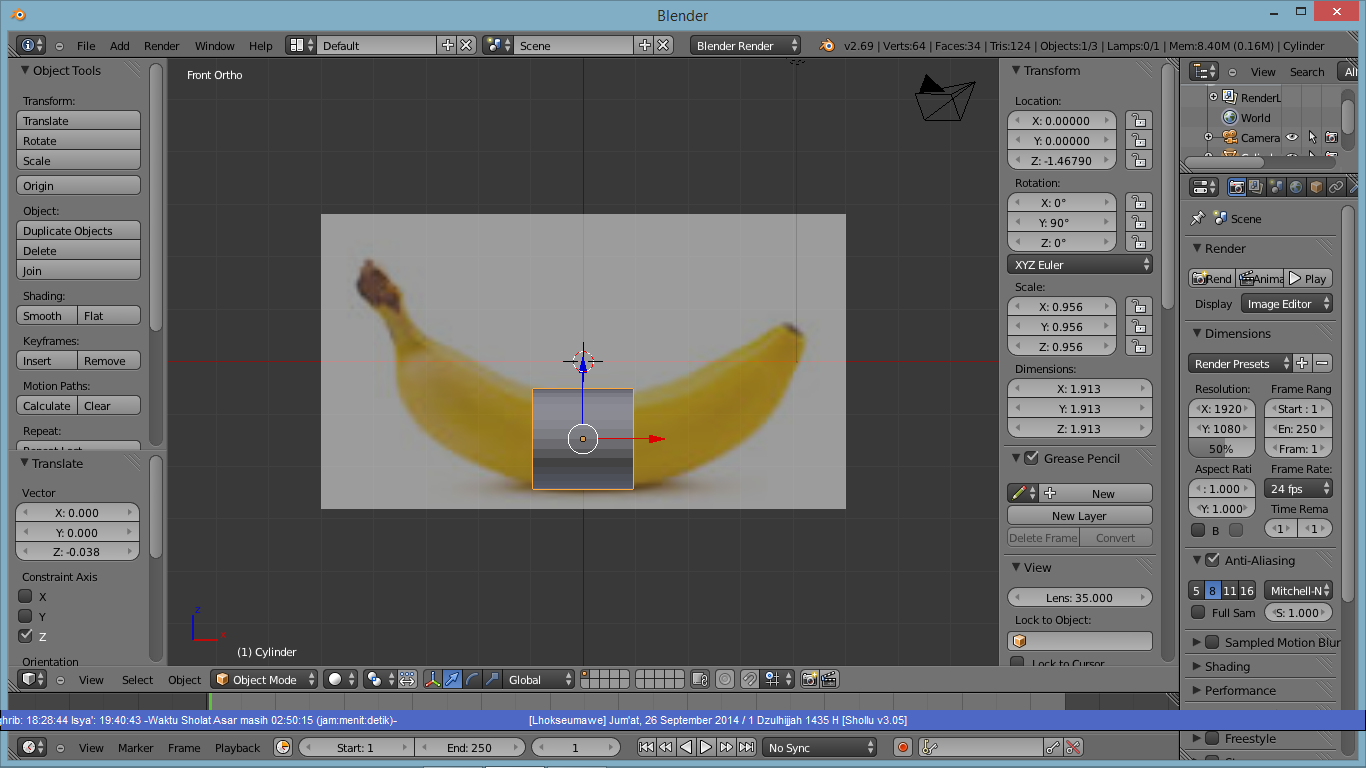Select the Render Layers properties tab icon
1366x768 pixels.
(x=1257, y=187)
